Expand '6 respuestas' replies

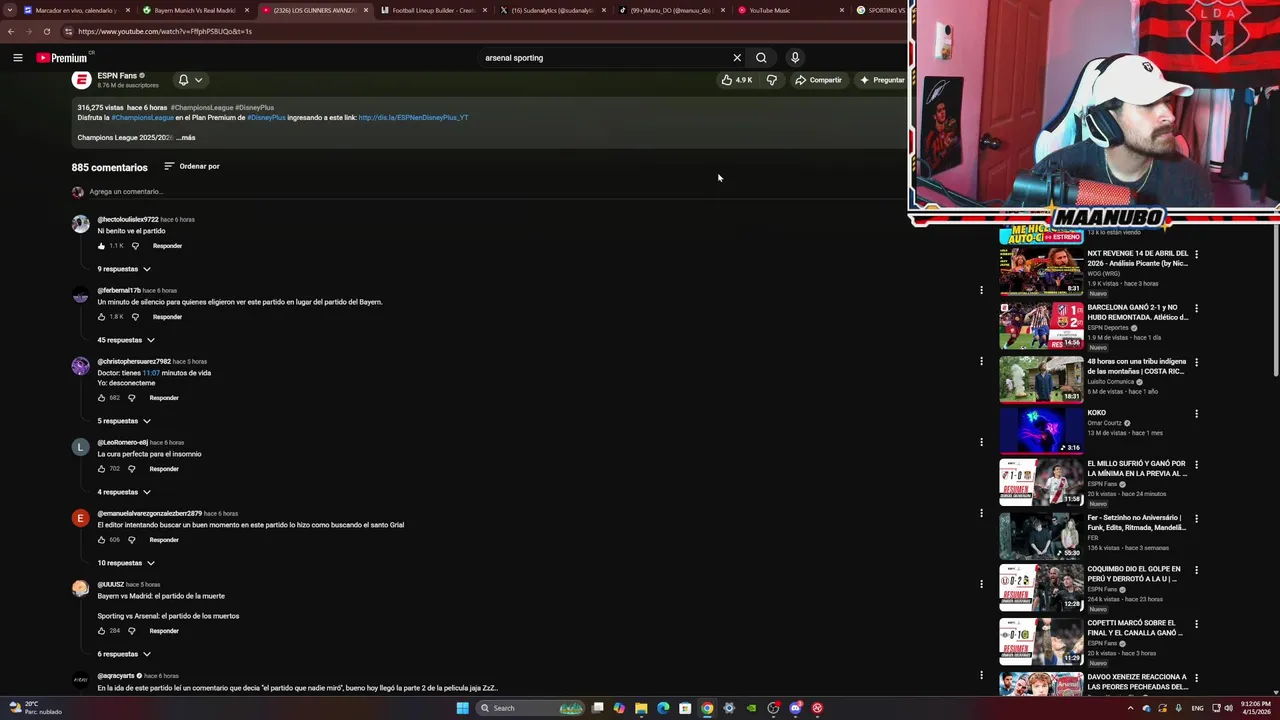[x=124, y=654]
